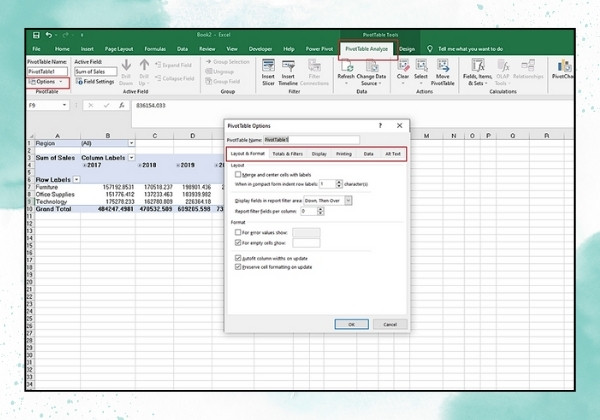
Task: Click Expand Field icon
Action: pos(158,65)
